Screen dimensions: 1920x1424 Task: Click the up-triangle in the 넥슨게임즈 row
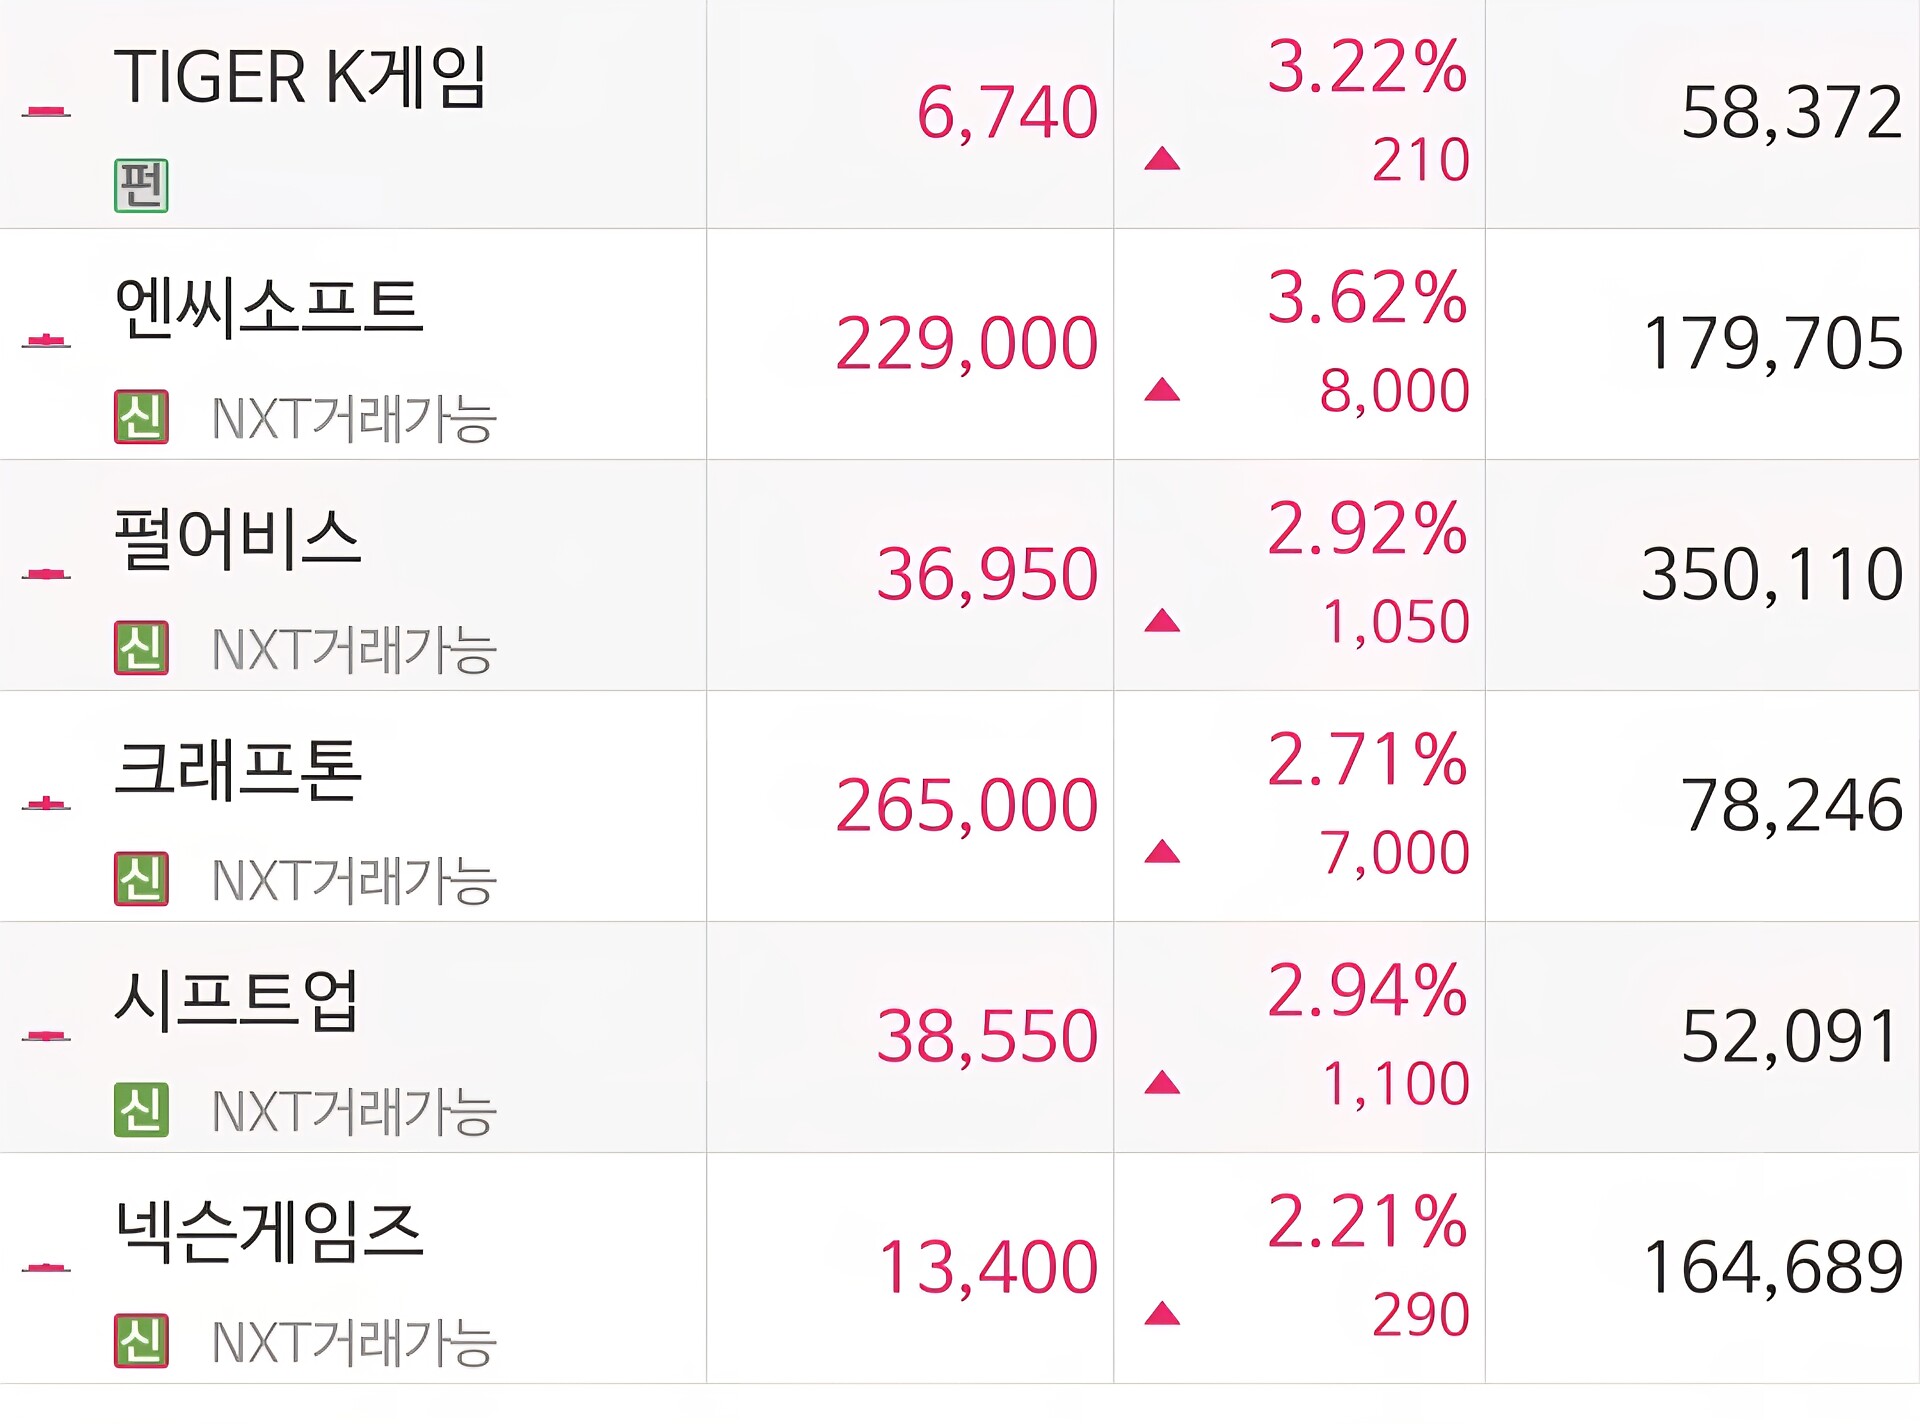tap(1162, 1313)
